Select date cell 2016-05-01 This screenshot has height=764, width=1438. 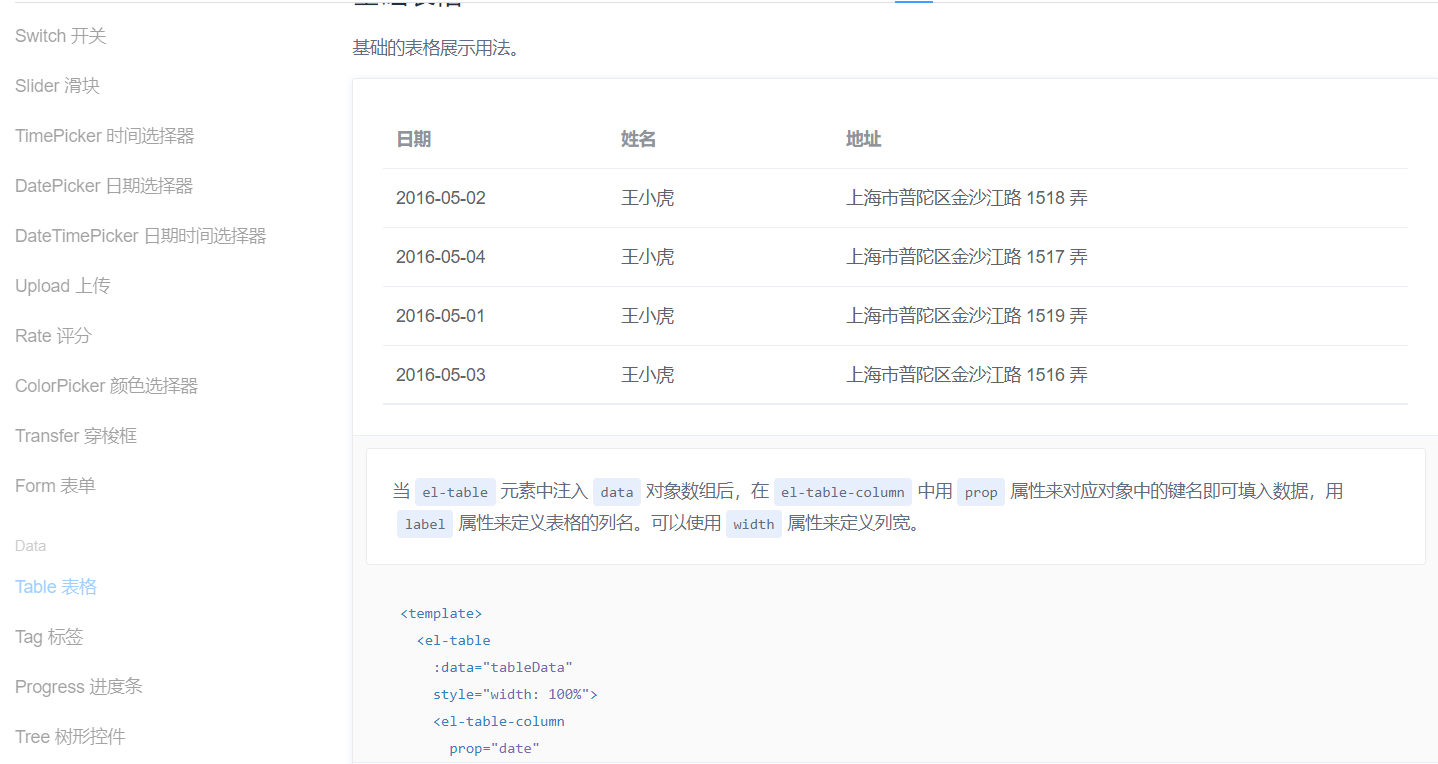pyautogui.click(x=440, y=316)
